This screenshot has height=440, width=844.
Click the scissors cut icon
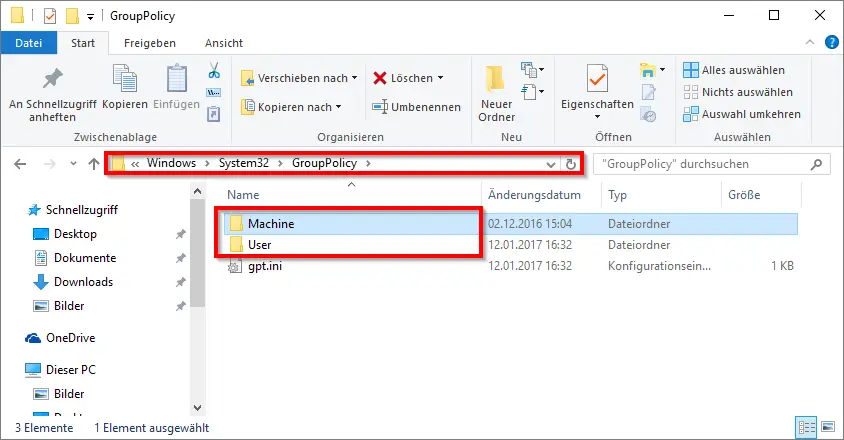click(214, 70)
